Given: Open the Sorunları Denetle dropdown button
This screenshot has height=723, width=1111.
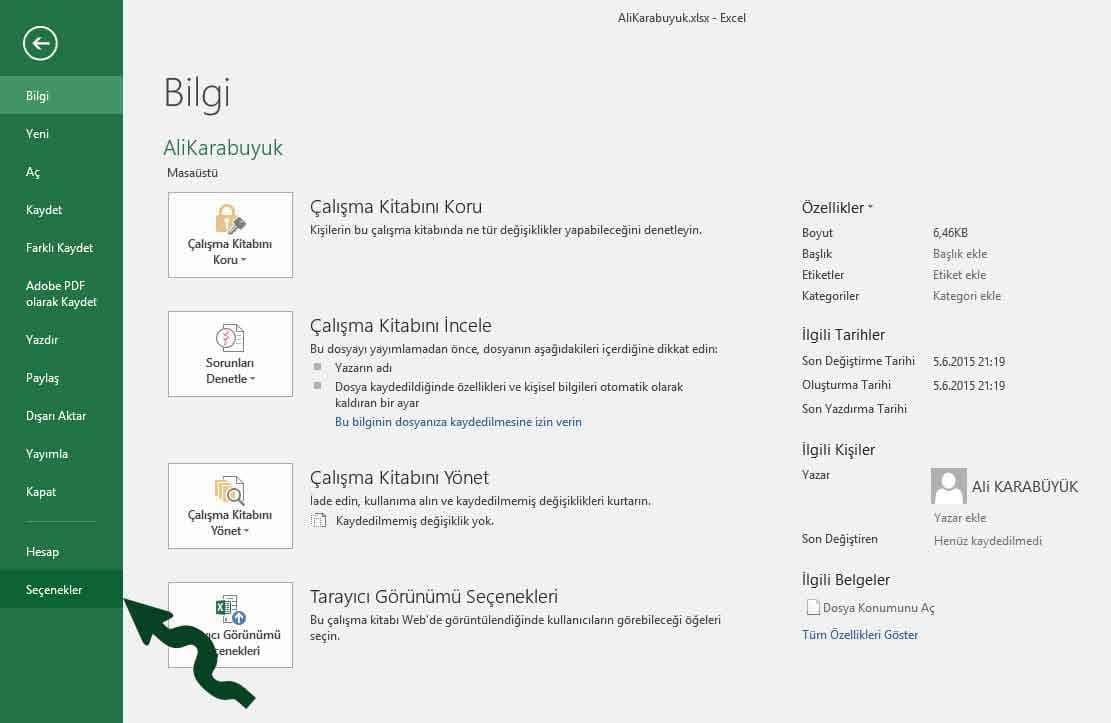Looking at the screenshot, I should [x=230, y=354].
